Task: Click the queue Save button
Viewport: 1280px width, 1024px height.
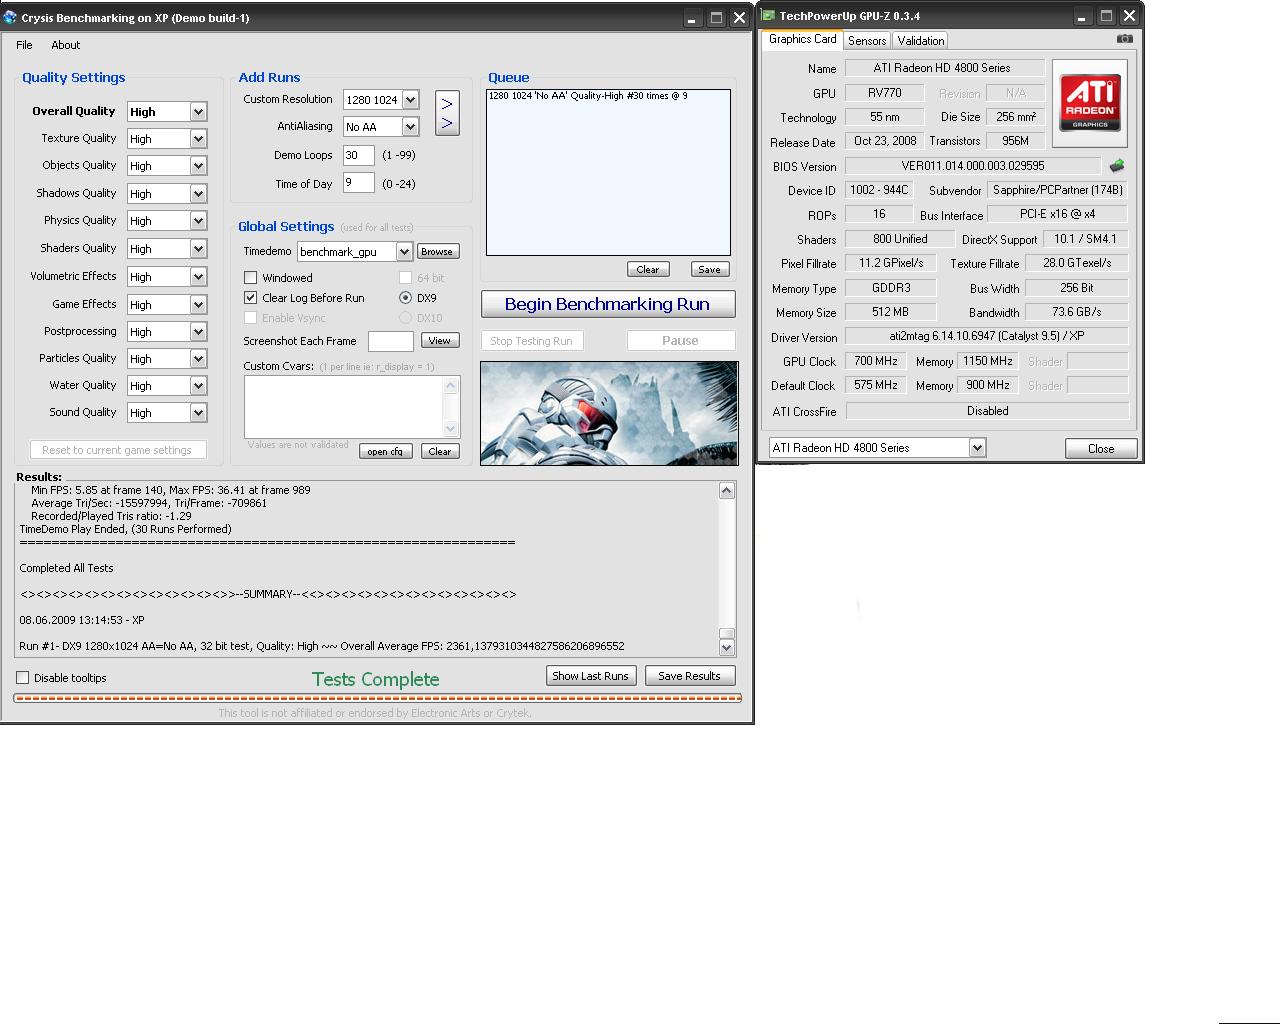Action: pos(710,269)
